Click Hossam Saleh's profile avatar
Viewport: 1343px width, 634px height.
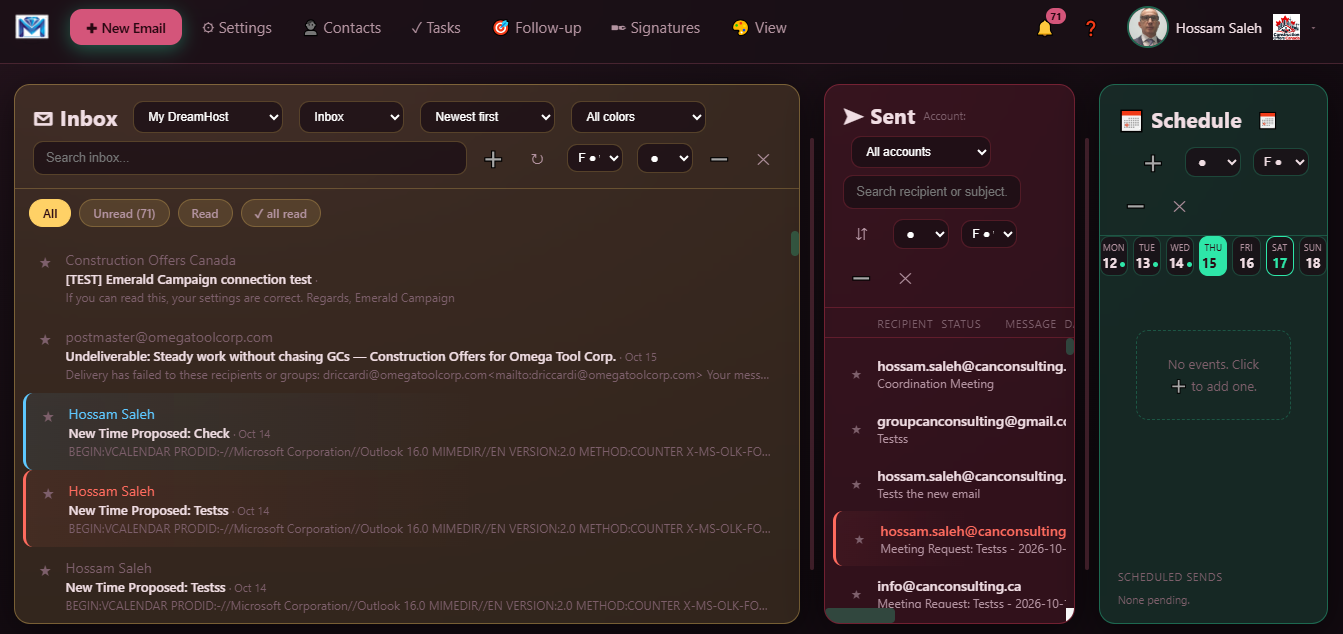[1148, 28]
